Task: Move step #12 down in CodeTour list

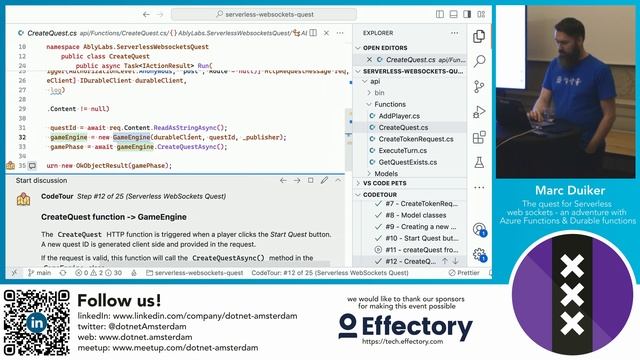Action: tap(455, 261)
